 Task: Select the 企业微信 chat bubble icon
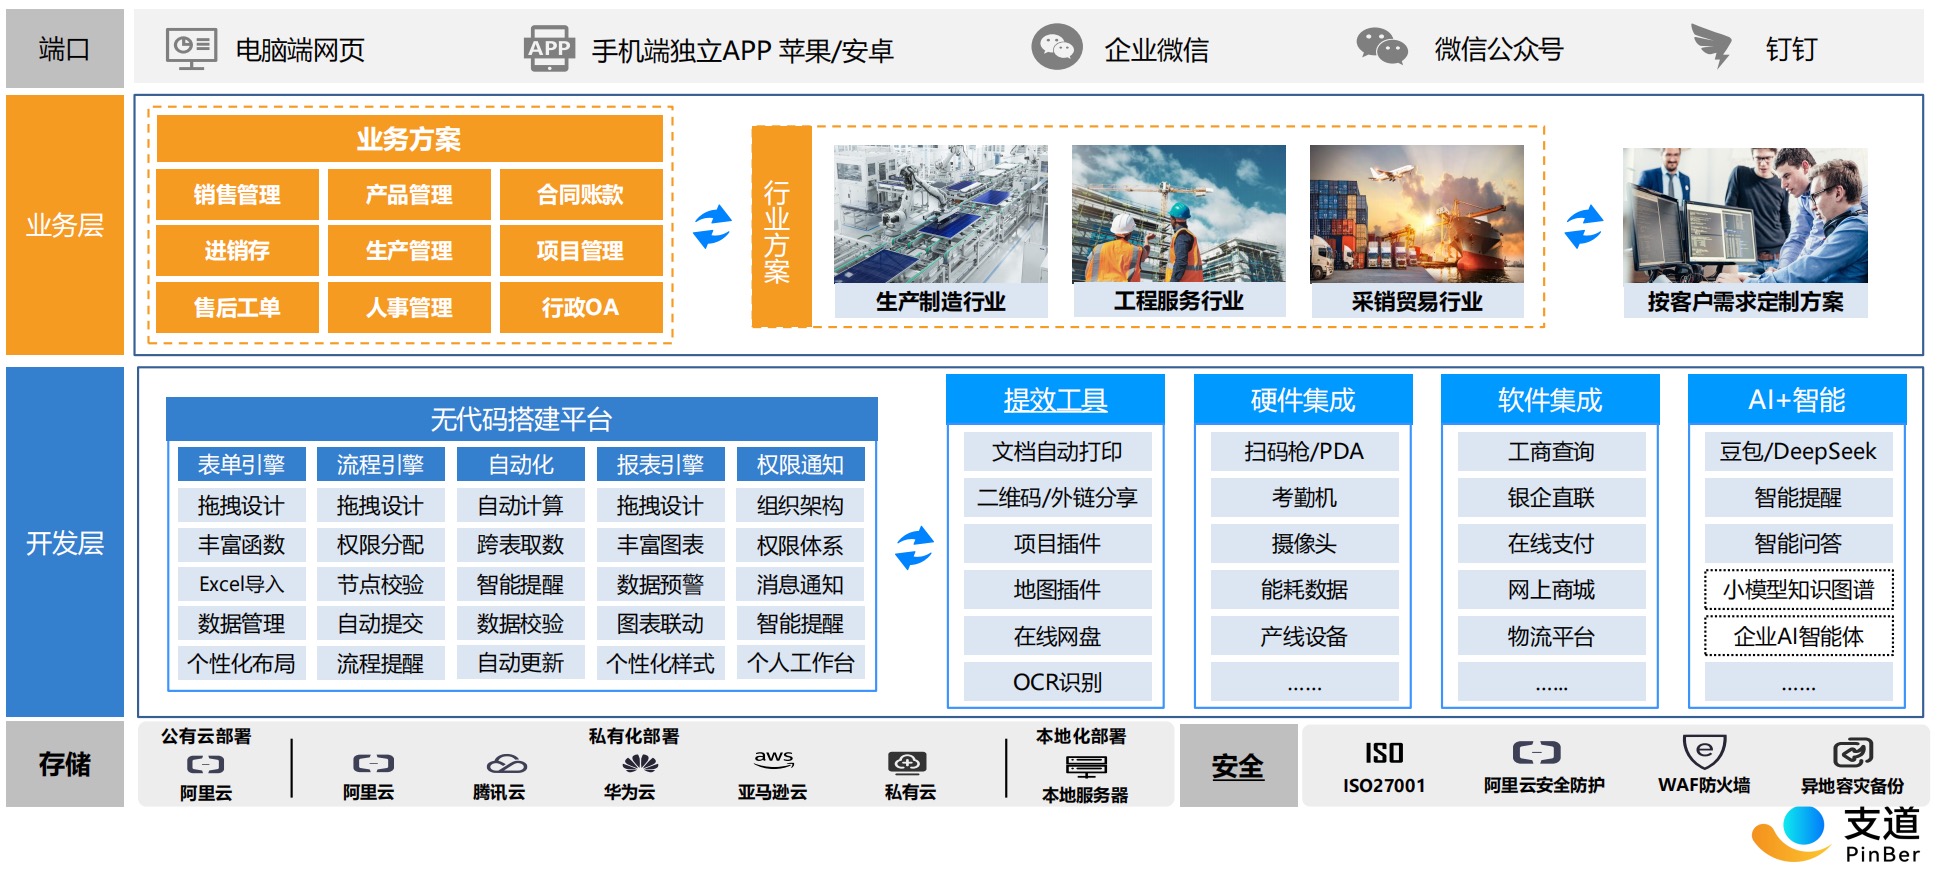[1057, 47]
